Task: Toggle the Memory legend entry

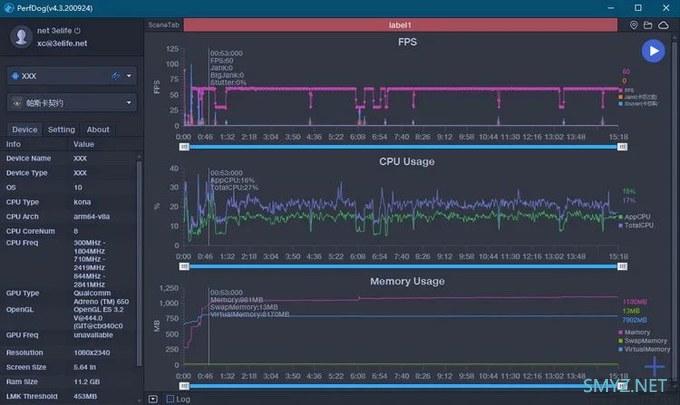Action: 634,332
